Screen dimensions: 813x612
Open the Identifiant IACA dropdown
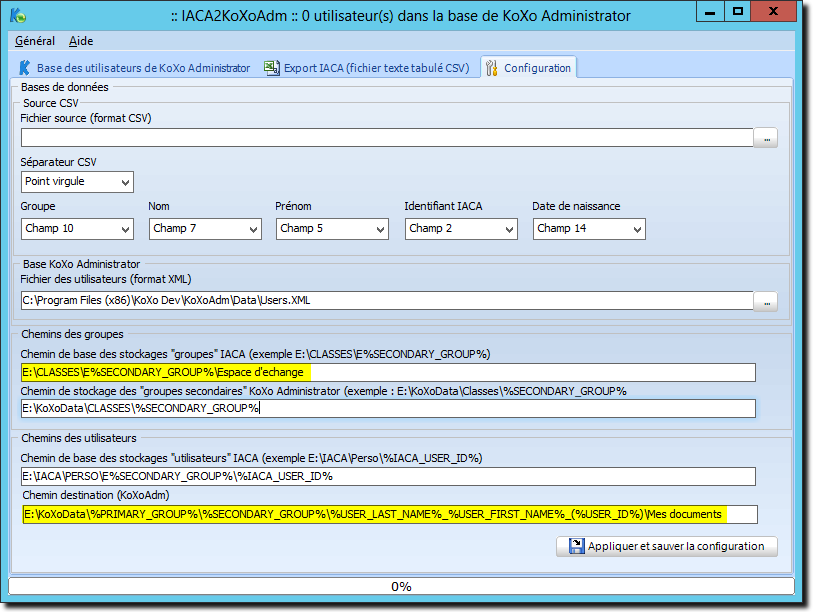(461, 229)
